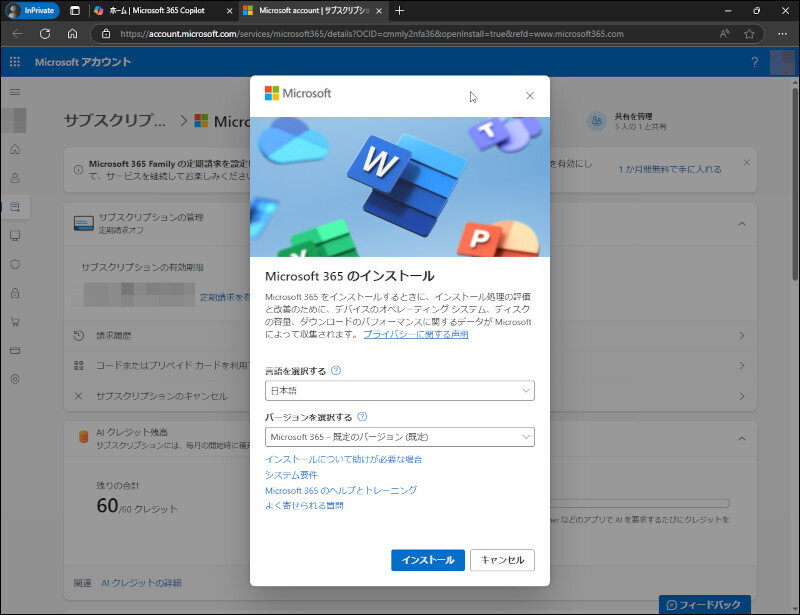Close the Microsoft 365 Copilot browser tab
Image resolution: width=800 pixels, height=615 pixels.
229,10
